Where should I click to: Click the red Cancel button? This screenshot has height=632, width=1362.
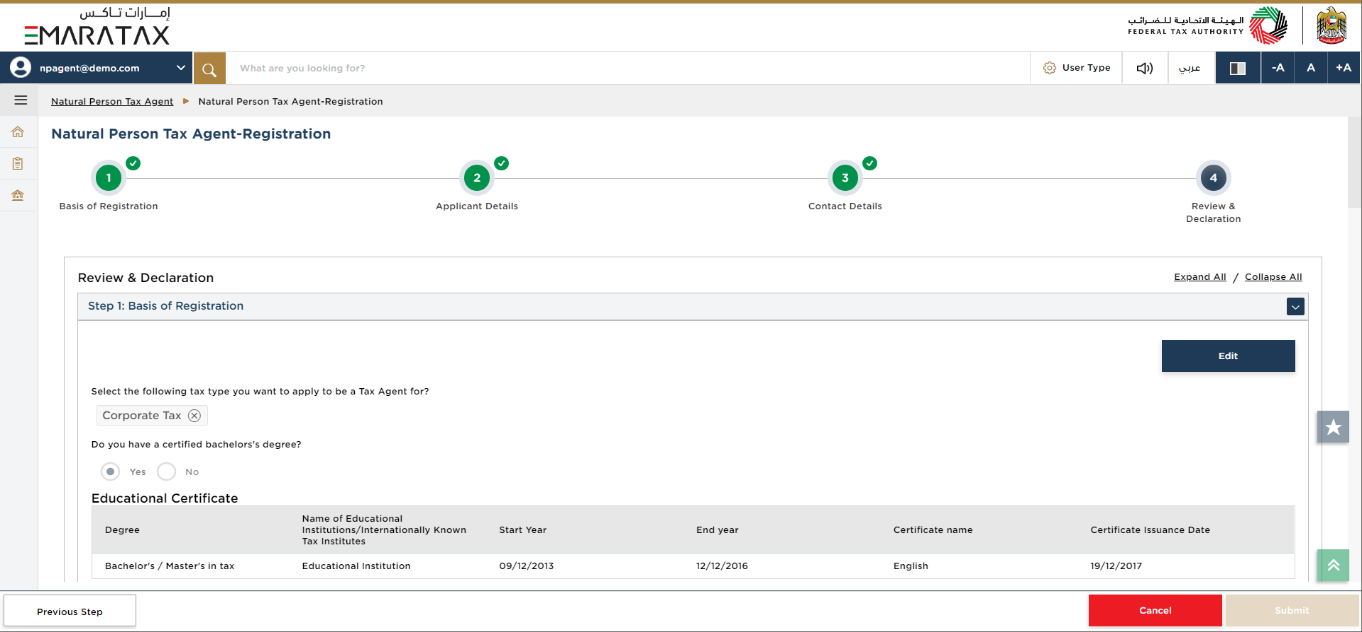(1155, 610)
